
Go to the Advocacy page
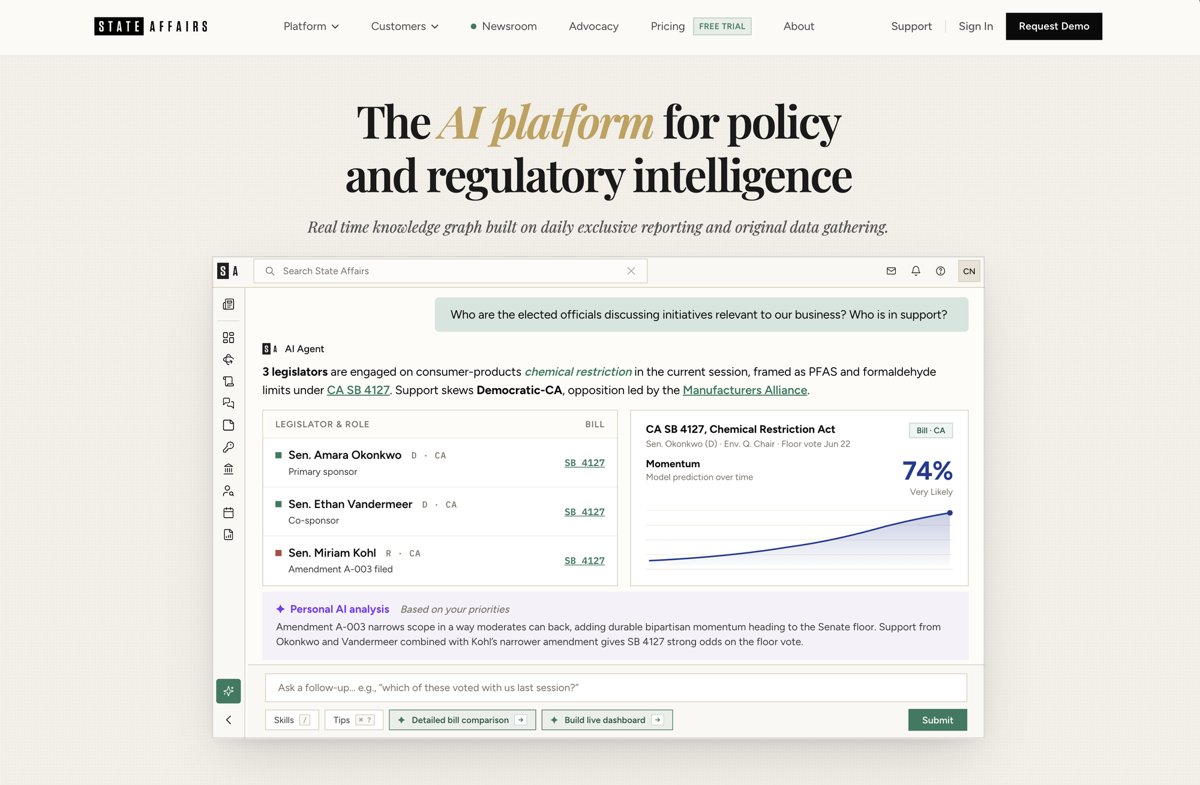pyautogui.click(x=594, y=26)
